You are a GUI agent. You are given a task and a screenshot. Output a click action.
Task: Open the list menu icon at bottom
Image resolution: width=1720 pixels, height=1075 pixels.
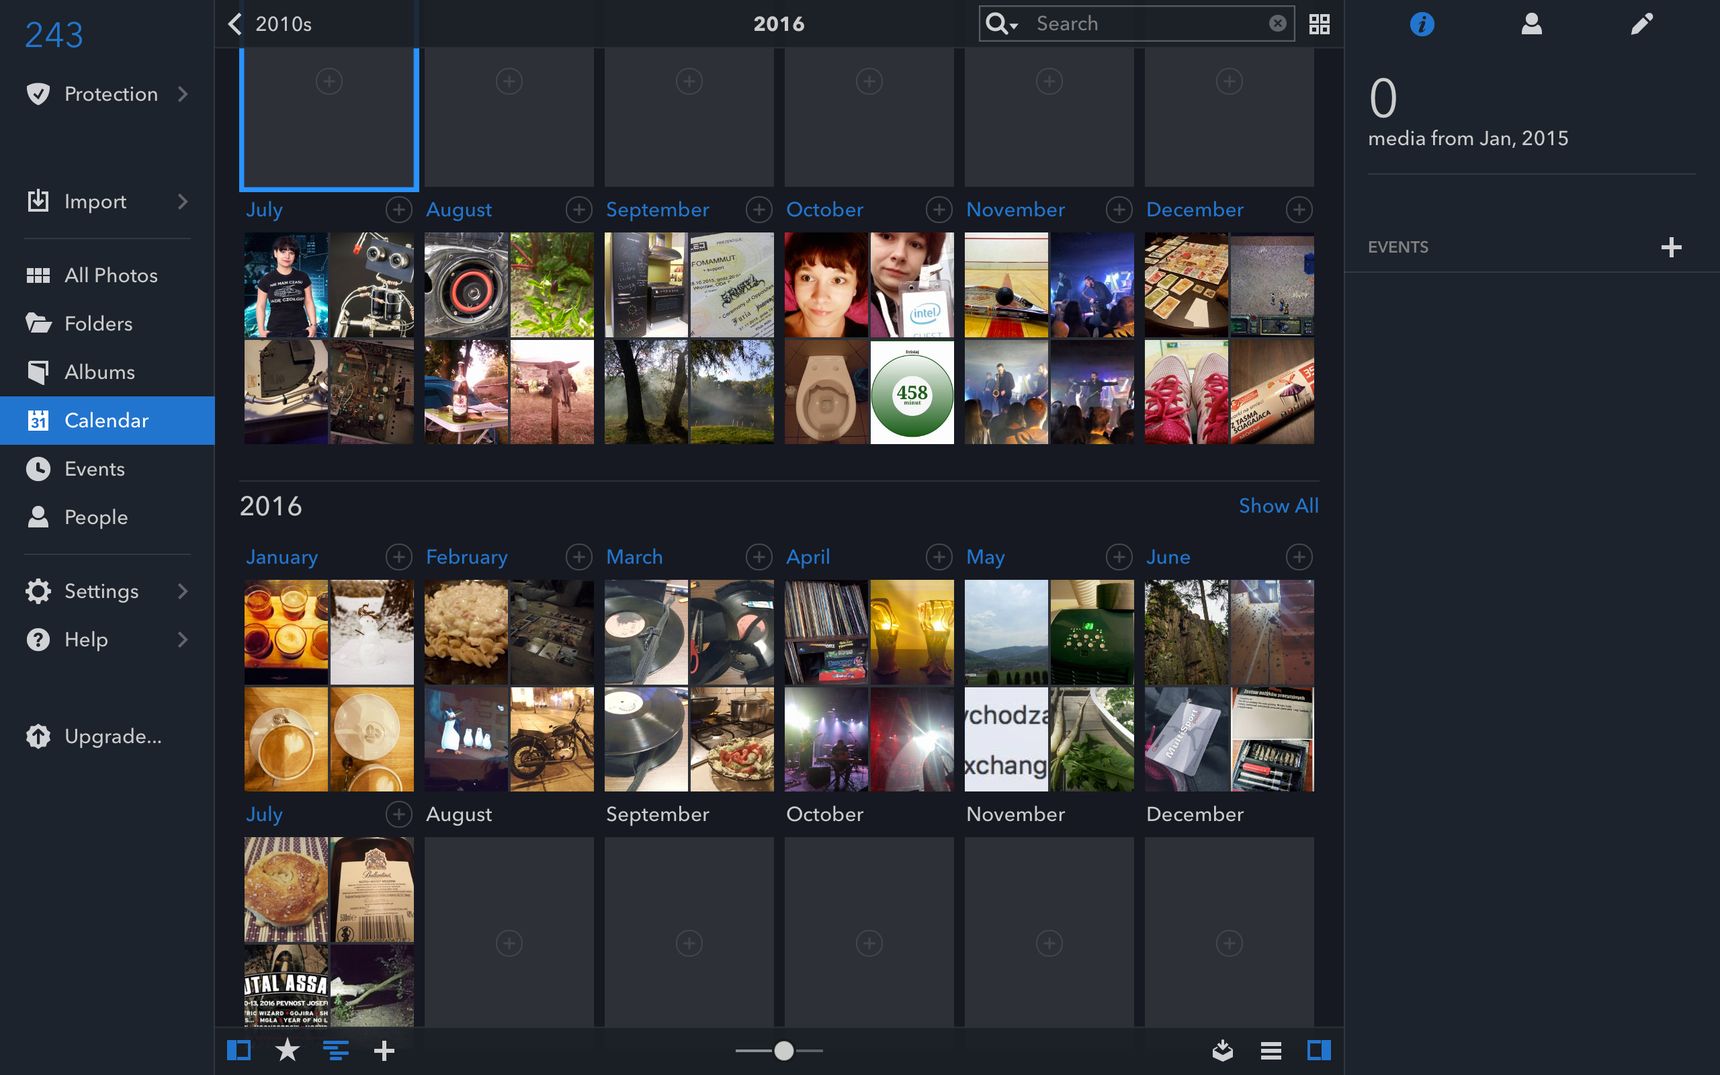[x=1271, y=1050]
